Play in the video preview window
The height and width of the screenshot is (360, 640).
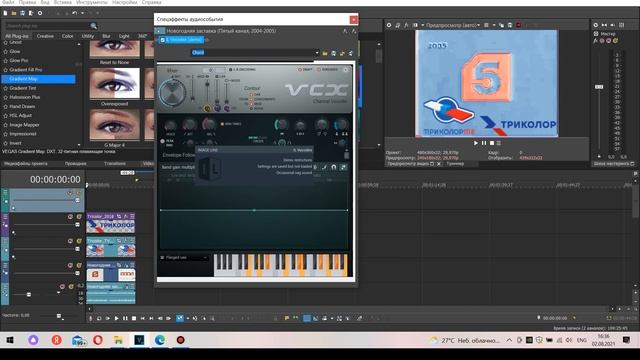[476, 143]
